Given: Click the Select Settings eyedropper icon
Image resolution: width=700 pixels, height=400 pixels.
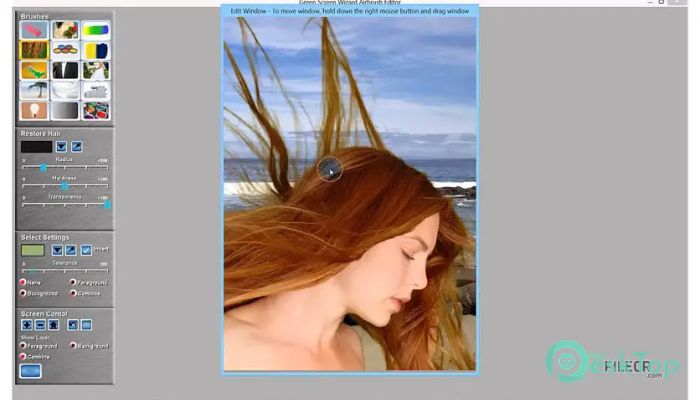Looking at the screenshot, I should tap(71, 250).
